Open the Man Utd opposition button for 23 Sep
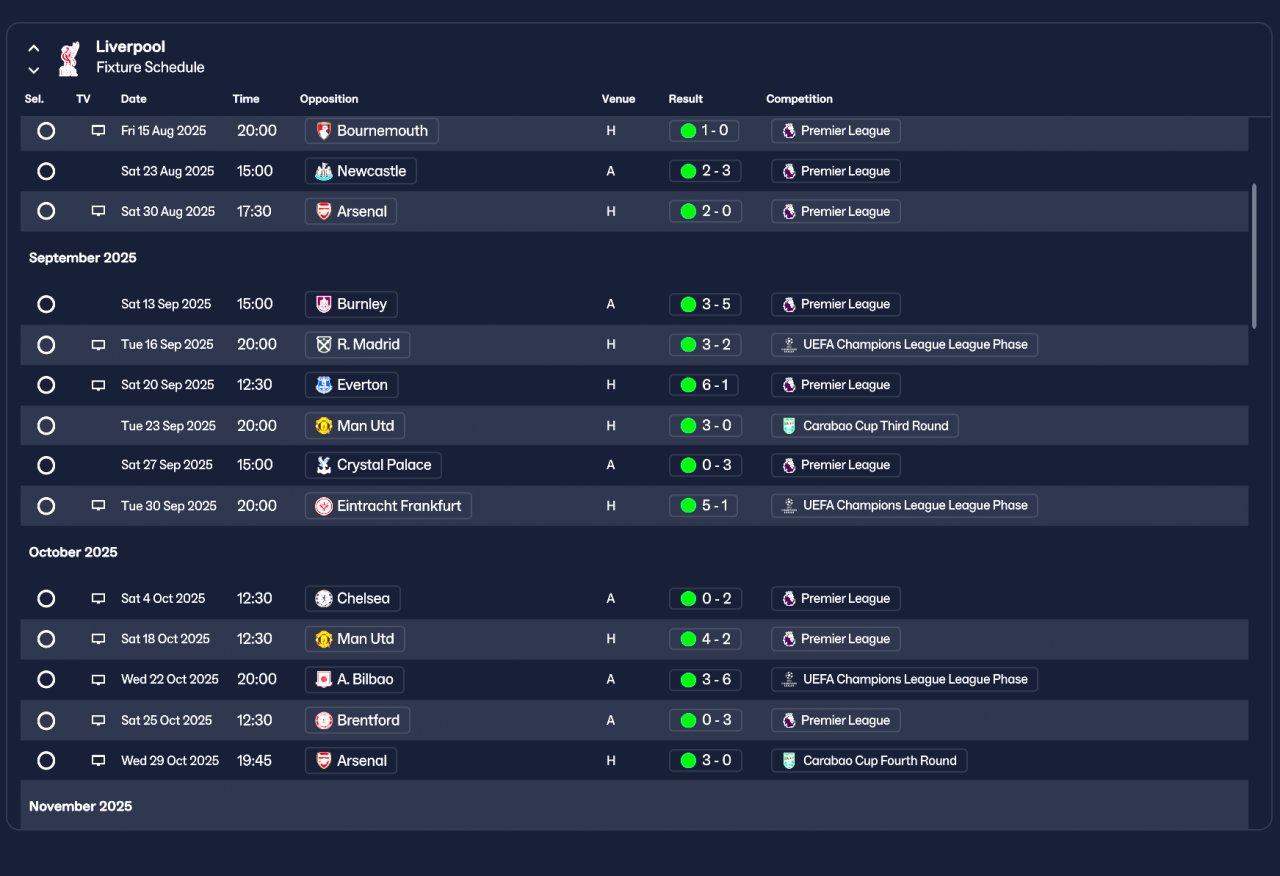The image size is (1280, 876). (x=355, y=426)
